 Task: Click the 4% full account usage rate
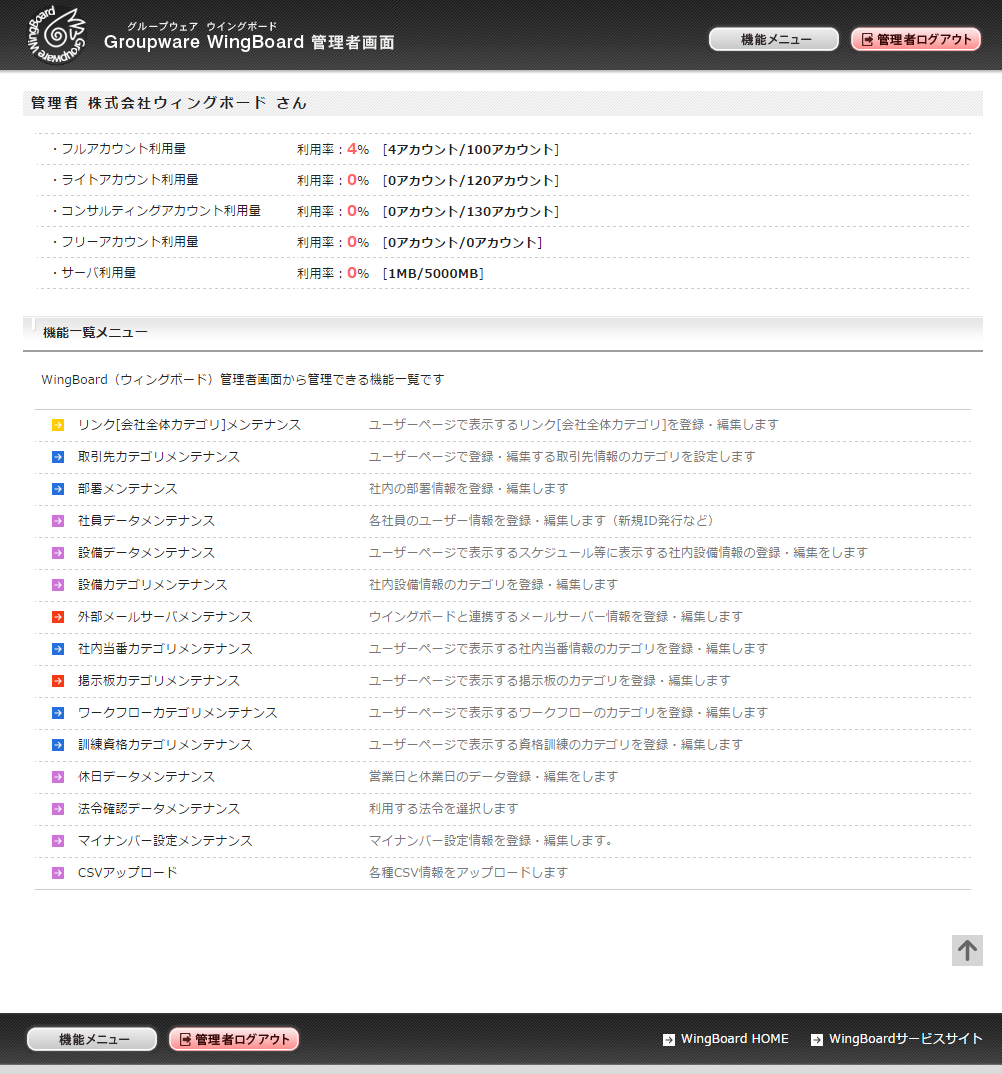point(358,149)
